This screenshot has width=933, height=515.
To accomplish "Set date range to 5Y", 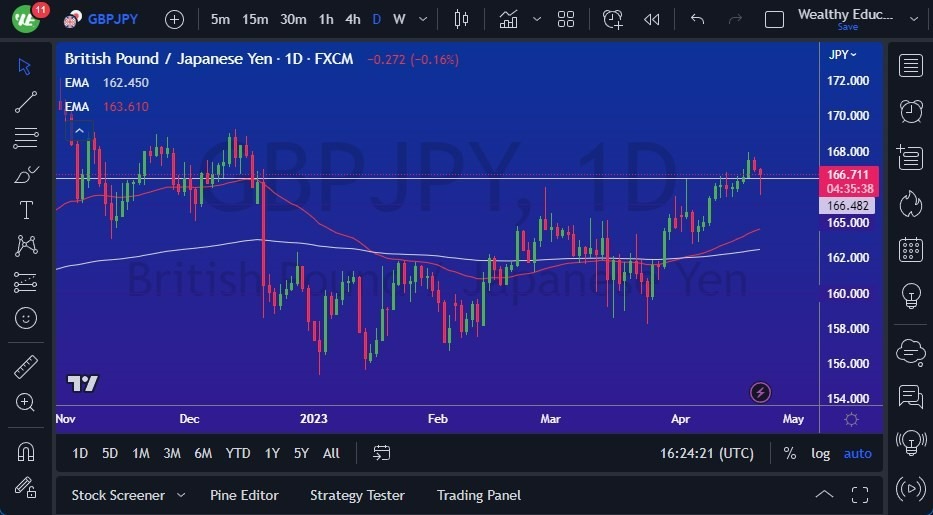I will coord(302,454).
